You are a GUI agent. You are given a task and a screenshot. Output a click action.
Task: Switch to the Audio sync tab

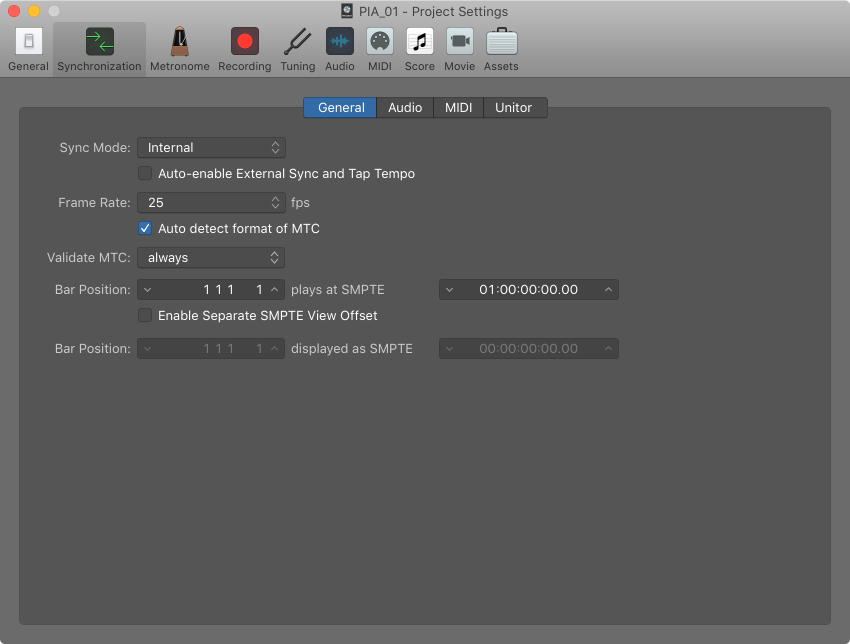click(x=405, y=108)
